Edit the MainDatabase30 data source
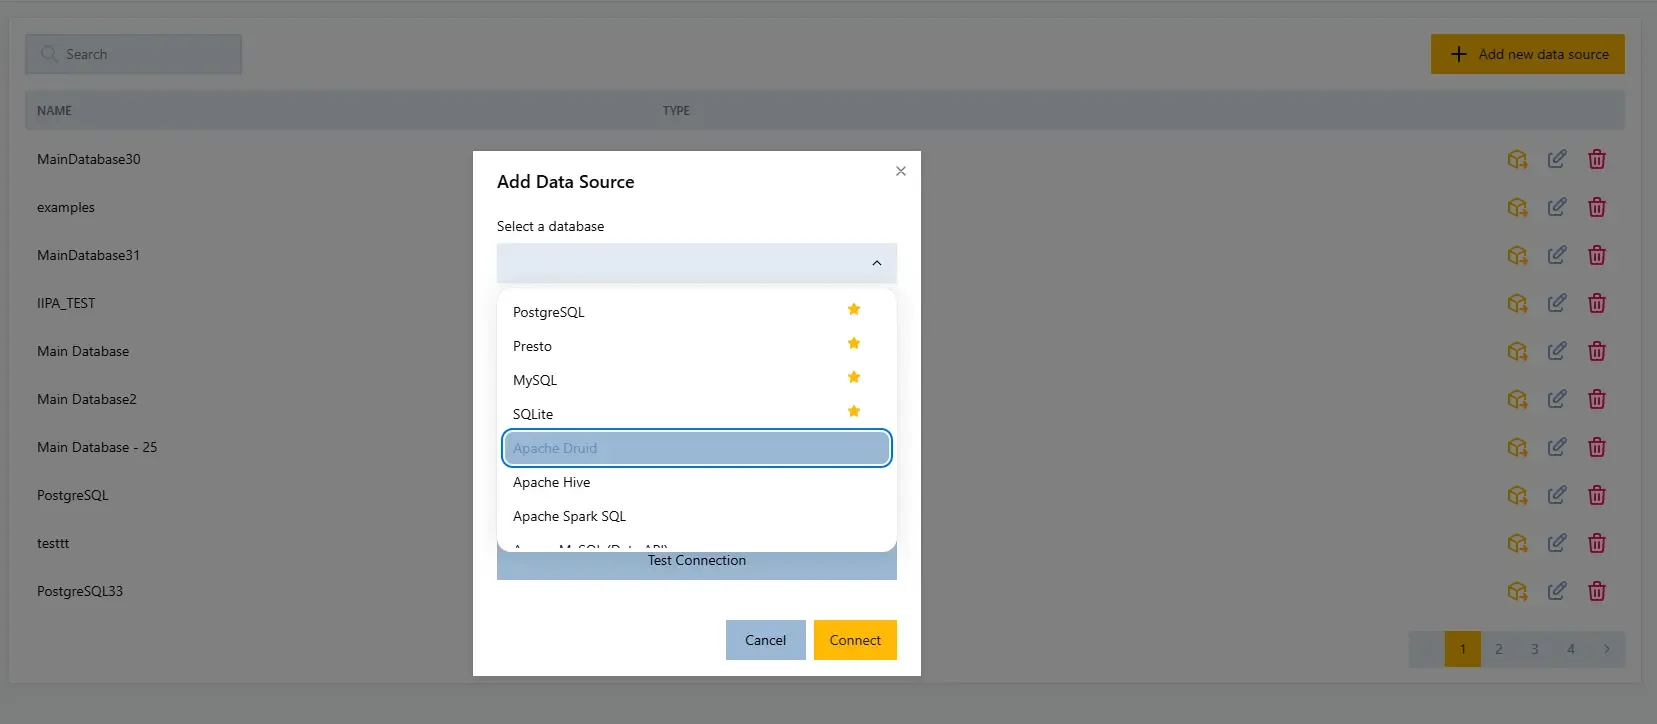The height and width of the screenshot is (724, 1657). coord(1557,159)
